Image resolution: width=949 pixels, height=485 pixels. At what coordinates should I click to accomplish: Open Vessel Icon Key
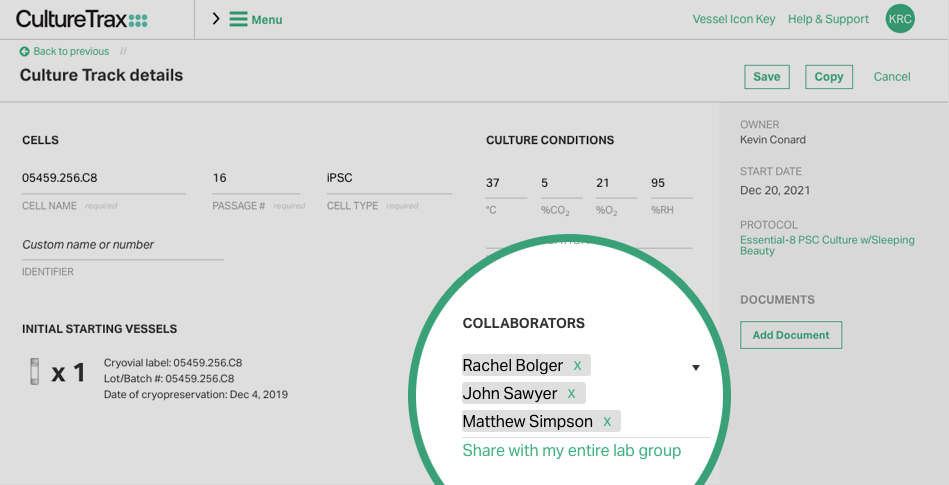(x=733, y=19)
